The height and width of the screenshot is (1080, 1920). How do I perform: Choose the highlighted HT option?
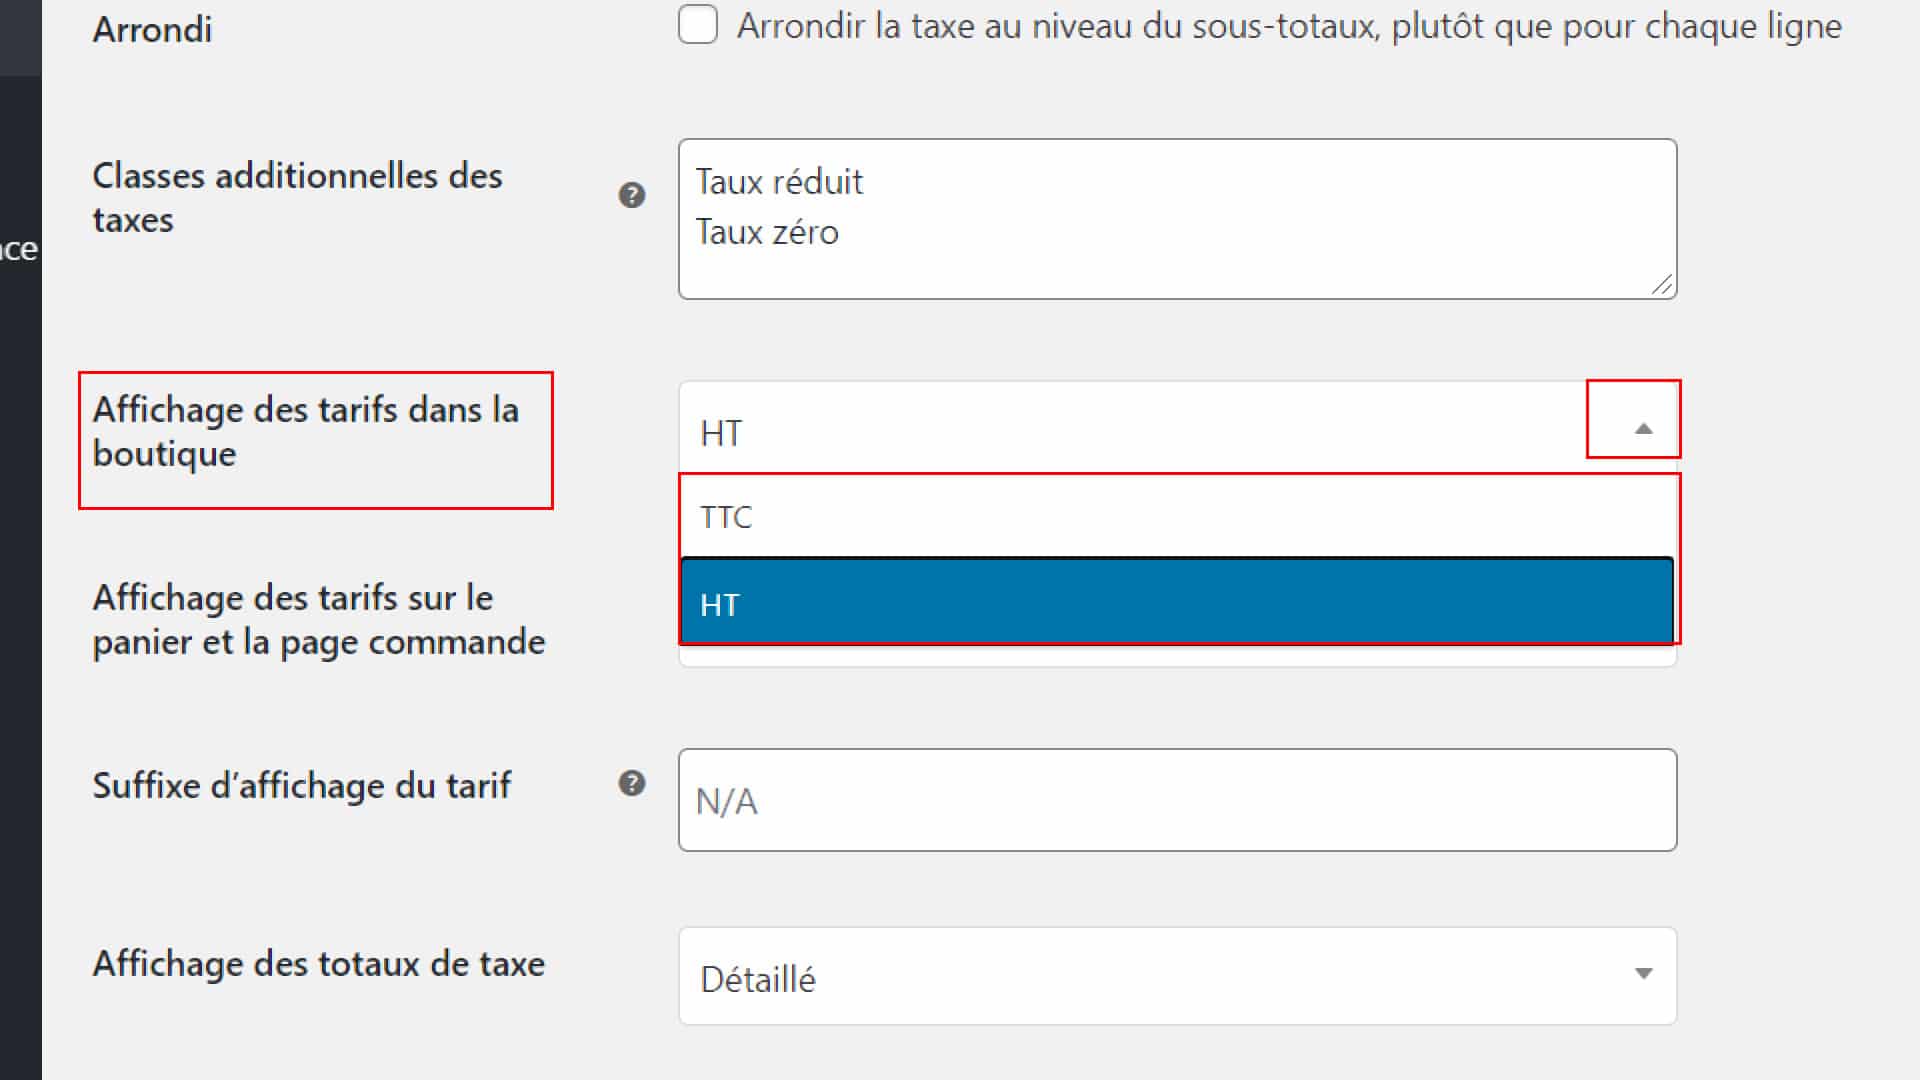1177,602
